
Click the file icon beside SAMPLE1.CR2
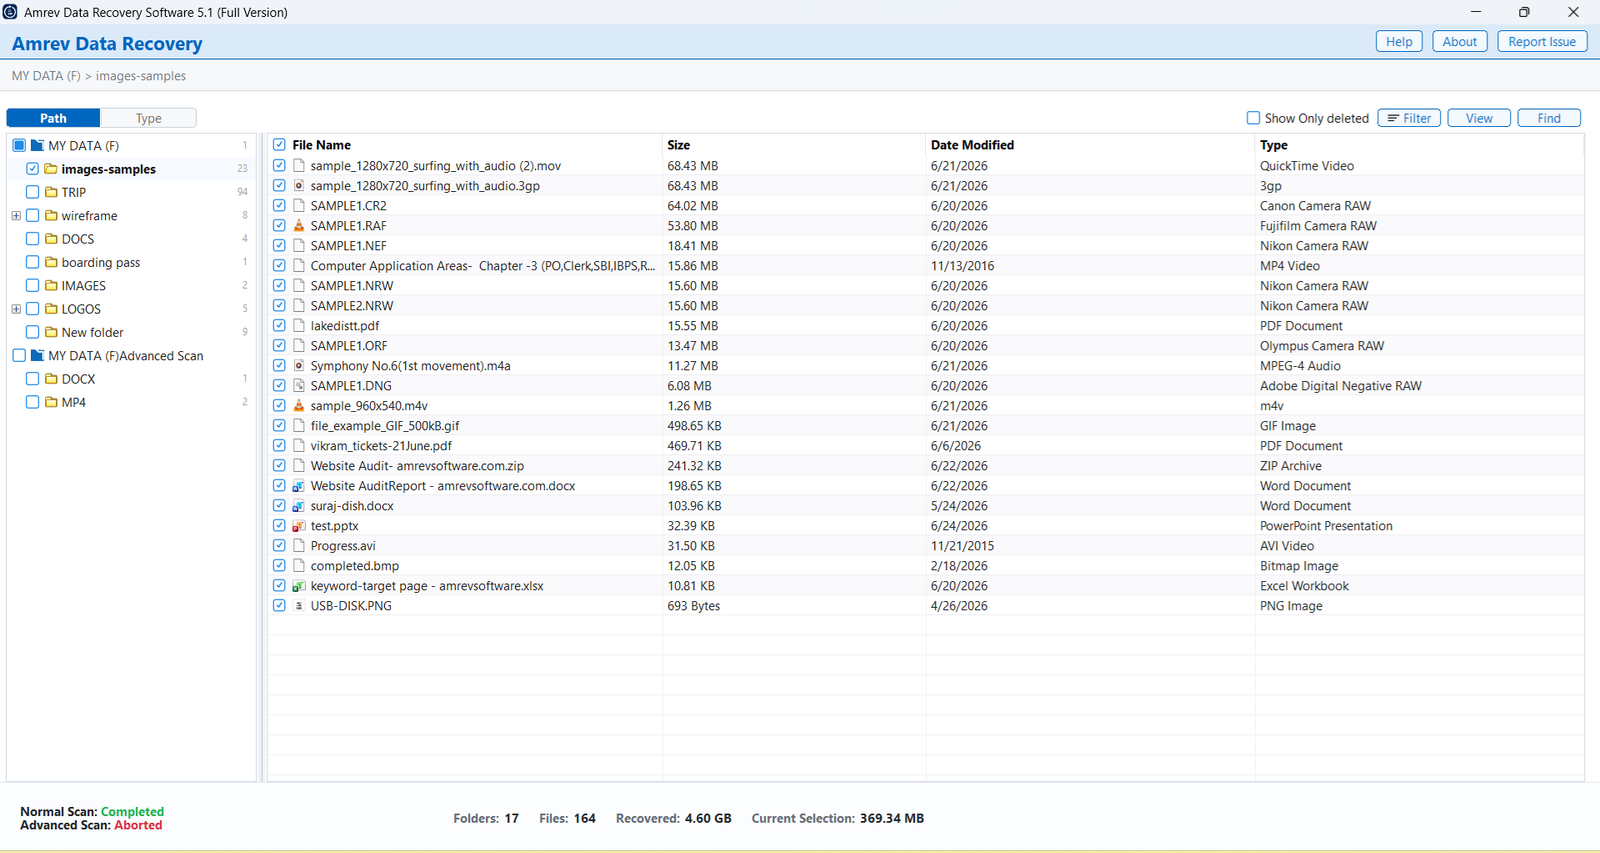[298, 206]
